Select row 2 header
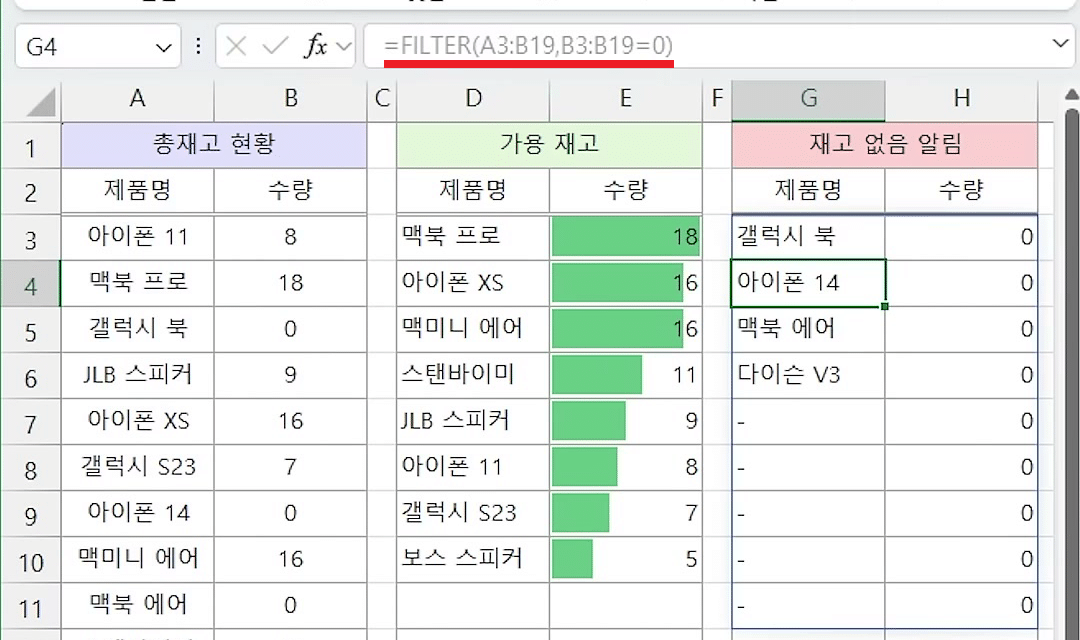Viewport: 1080px width, 640px height. point(31,192)
